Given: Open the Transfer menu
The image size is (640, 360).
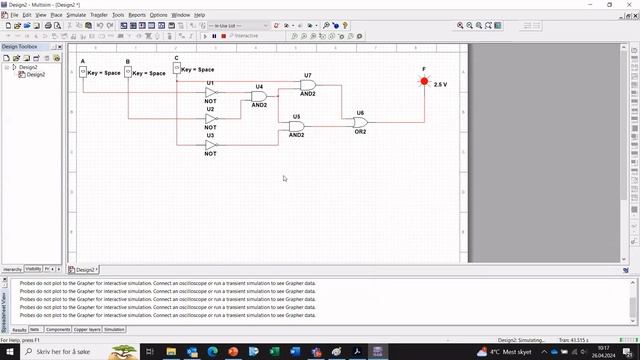Looking at the screenshot, I should 99,15.
